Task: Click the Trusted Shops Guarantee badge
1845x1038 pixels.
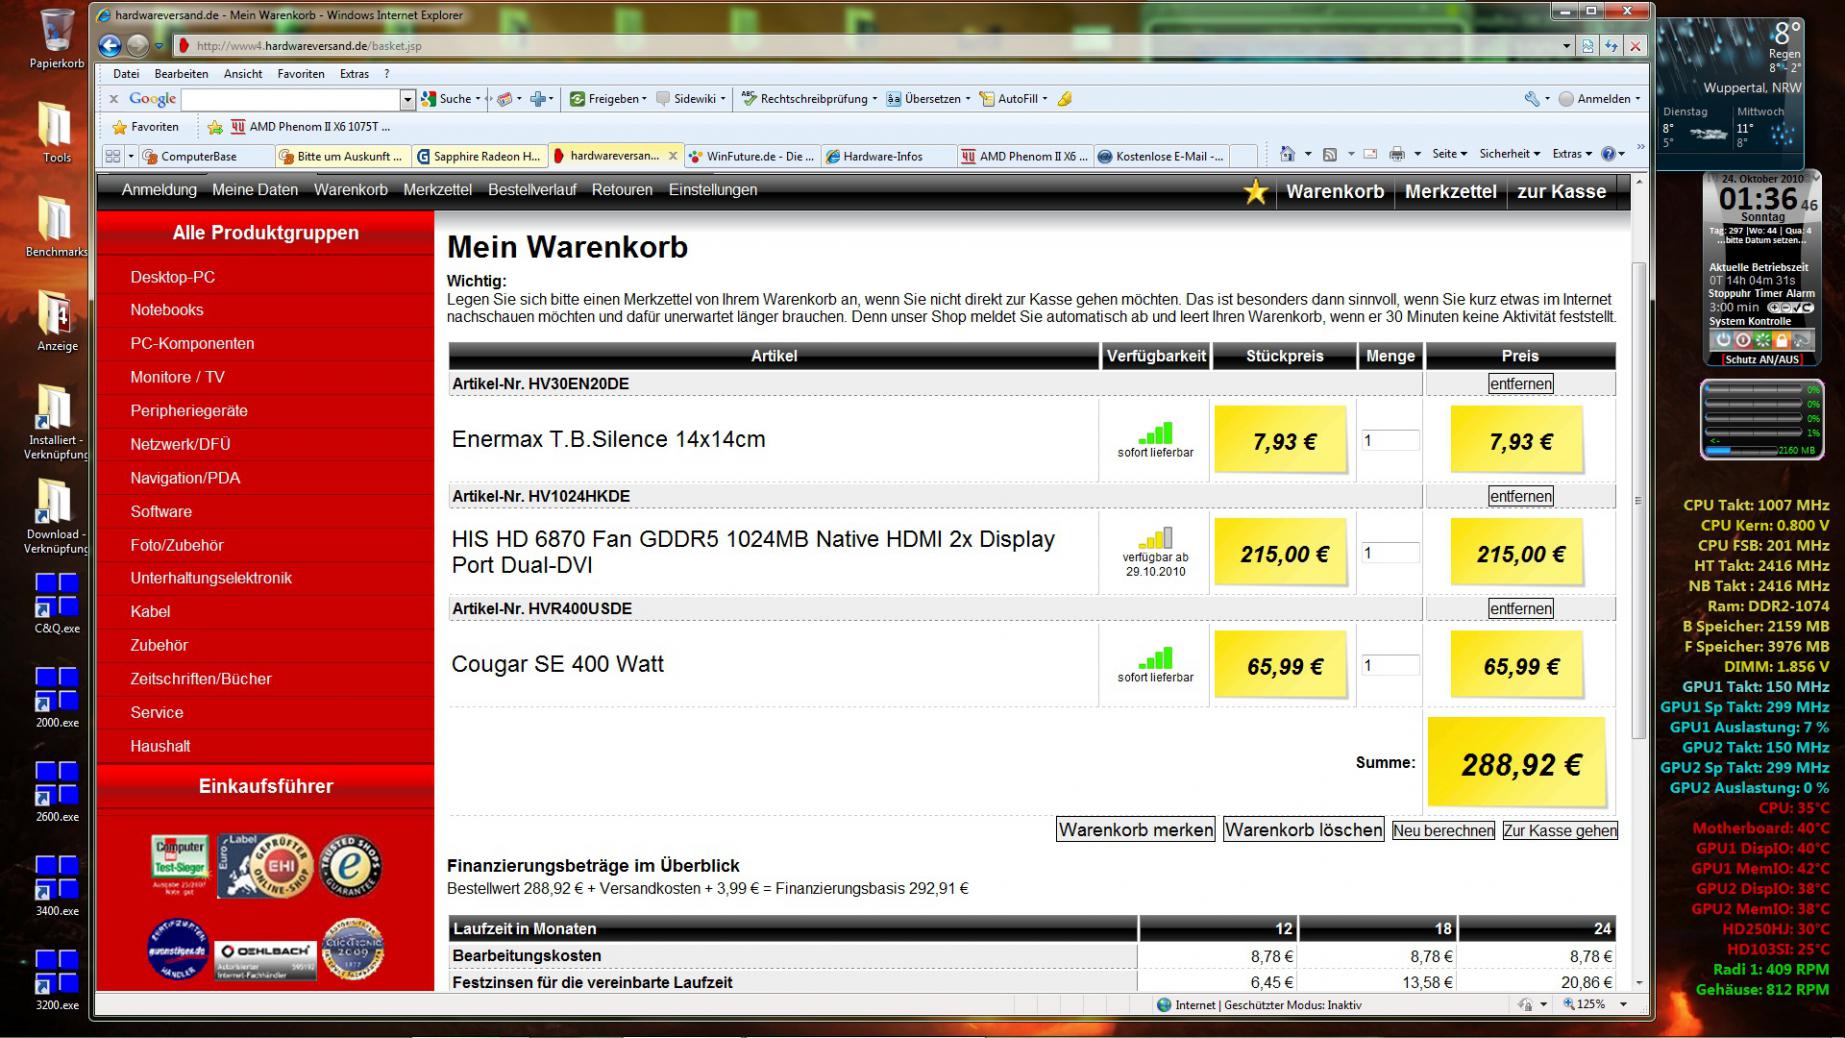Action: (351, 865)
